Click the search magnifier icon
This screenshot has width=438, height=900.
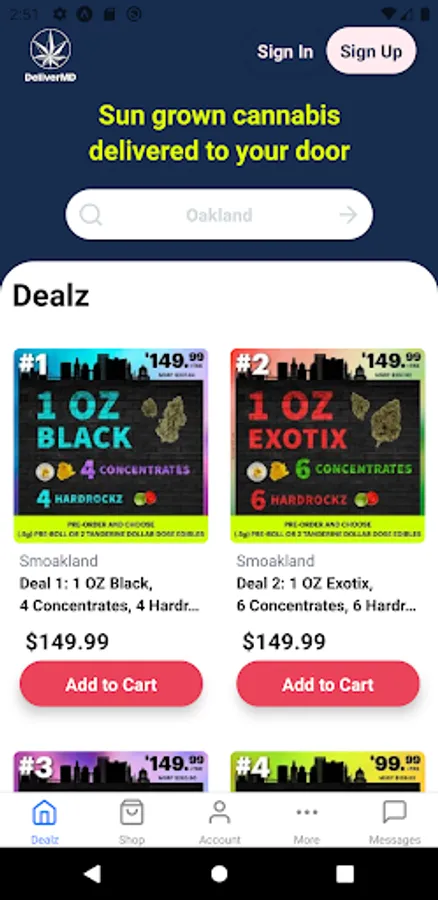[91, 215]
